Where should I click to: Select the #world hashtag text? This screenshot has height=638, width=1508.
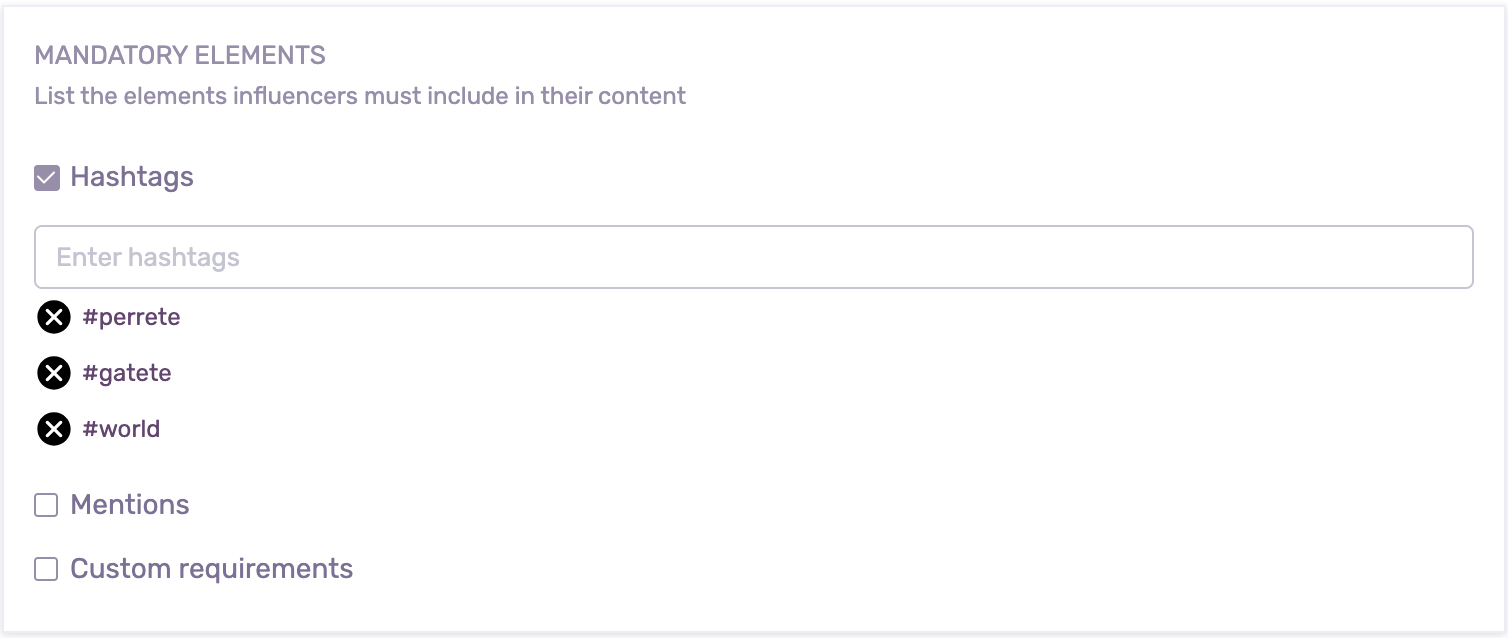click(121, 430)
